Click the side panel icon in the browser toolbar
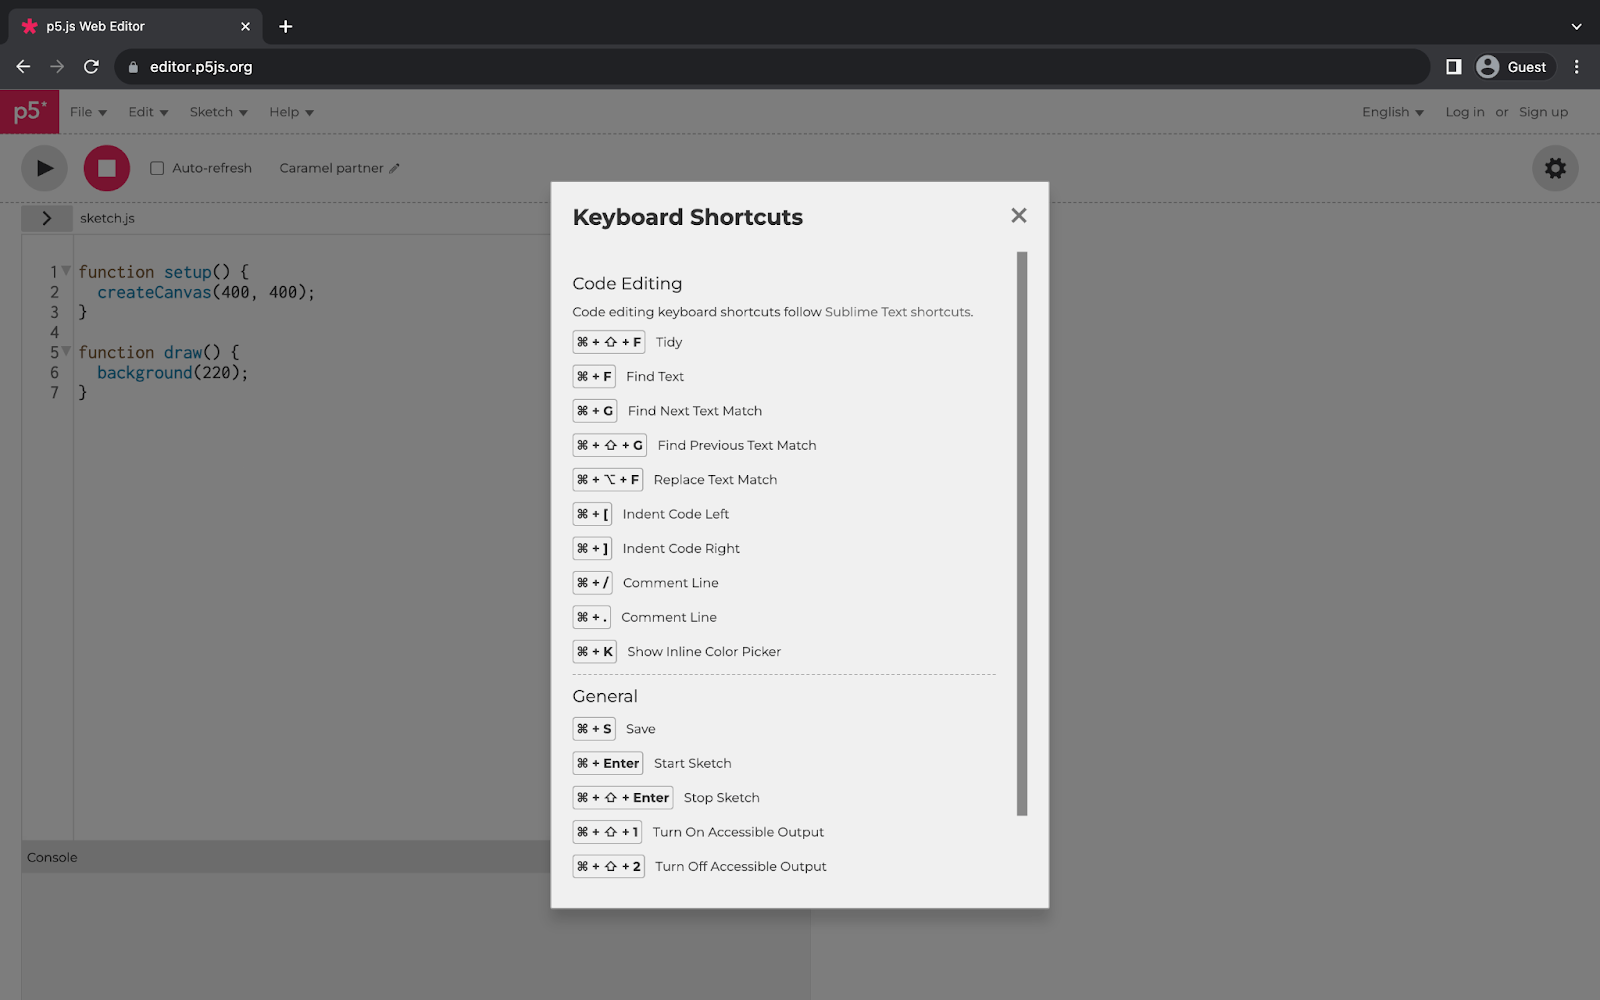This screenshot has height=1000, width=1600. 1452,66
